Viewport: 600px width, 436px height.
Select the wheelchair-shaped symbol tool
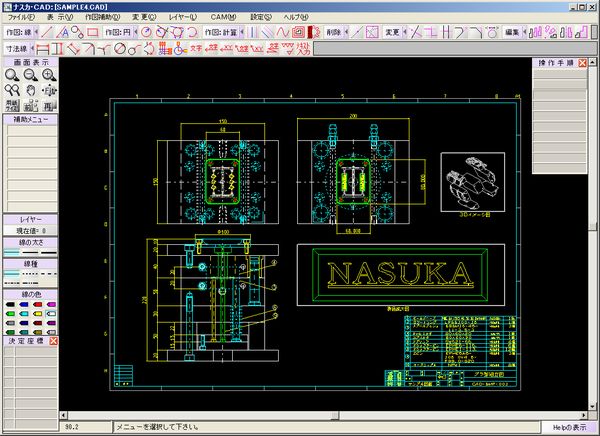tap(180, 49)
